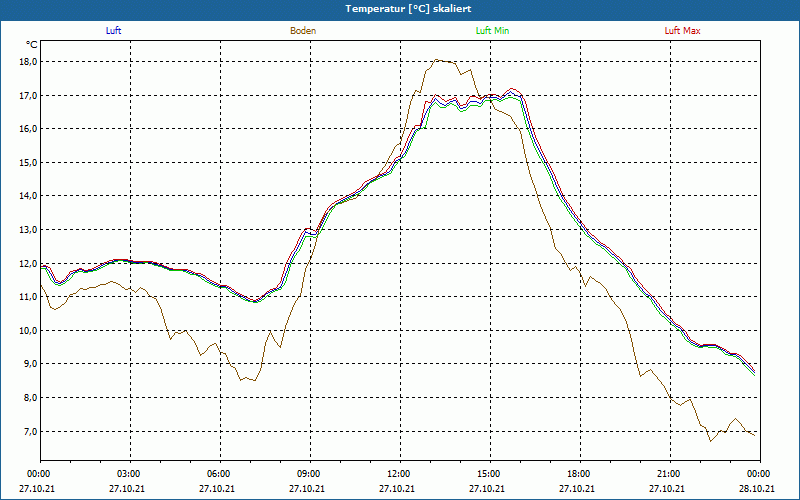
Task: Click the 14,0 y-axis label
Action: click(28, 196)
